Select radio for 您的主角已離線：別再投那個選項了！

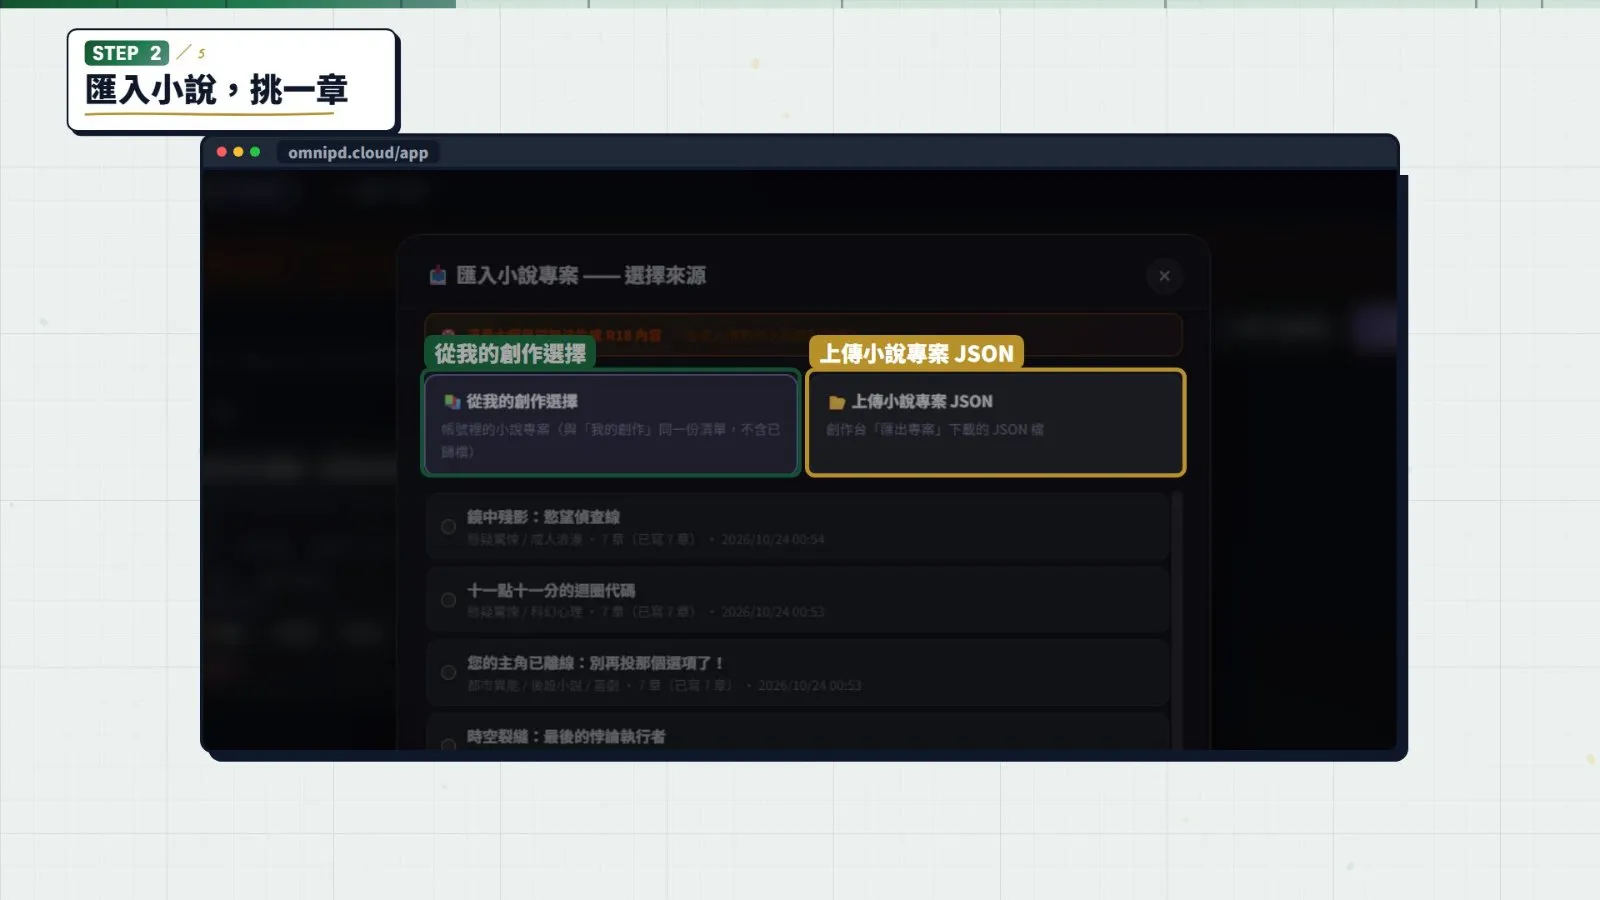click(x=448, y=673)
